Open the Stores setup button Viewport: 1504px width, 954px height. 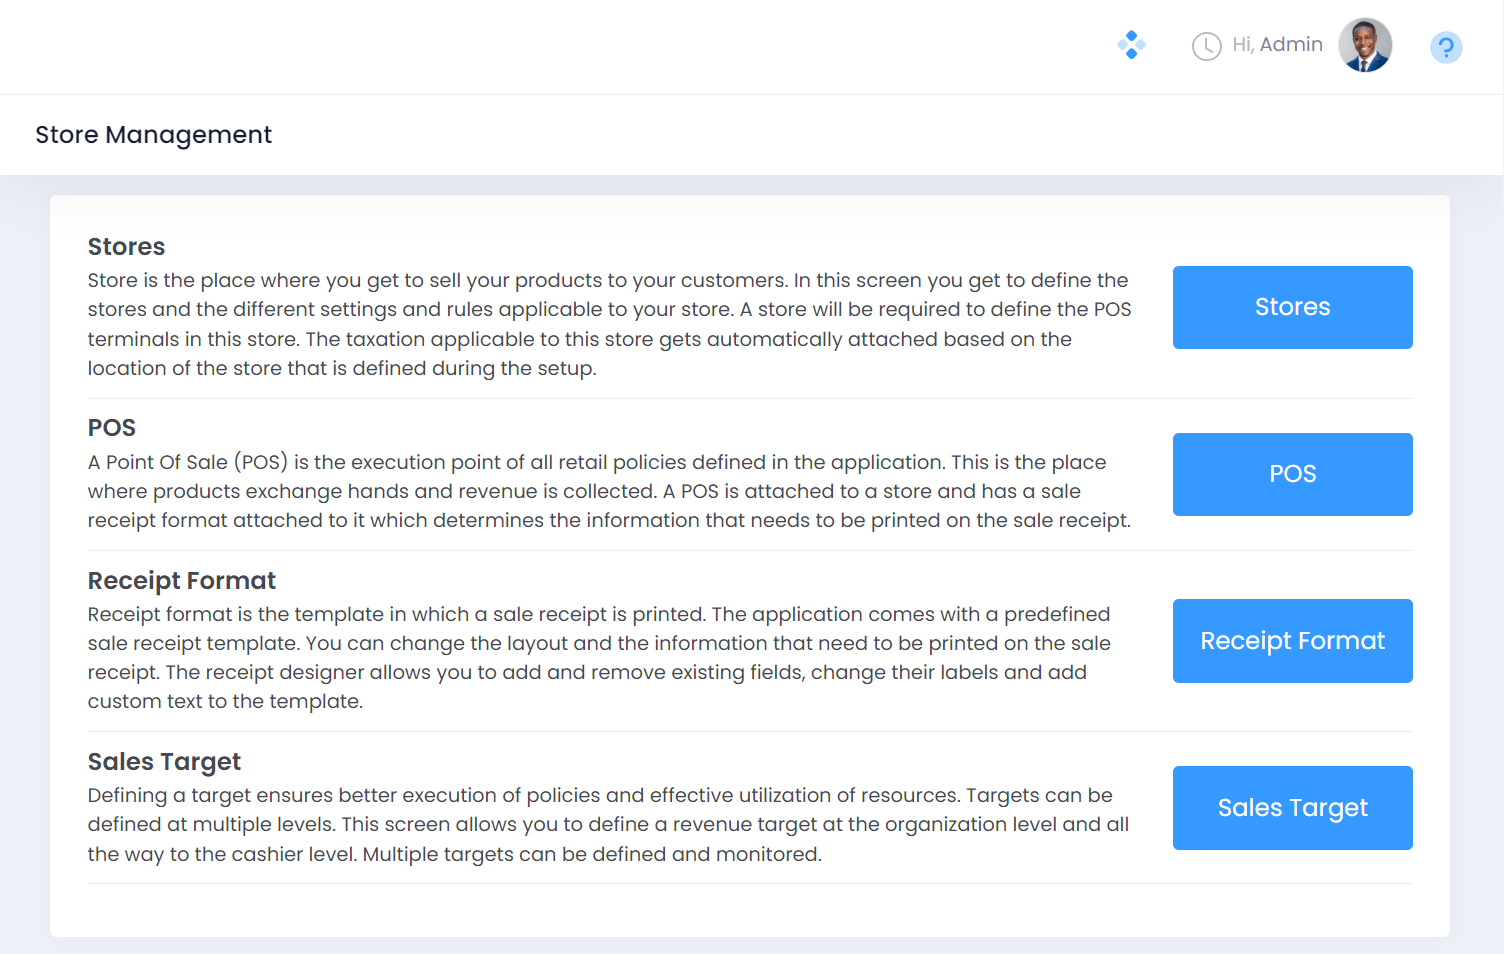tap(1292, 307)
